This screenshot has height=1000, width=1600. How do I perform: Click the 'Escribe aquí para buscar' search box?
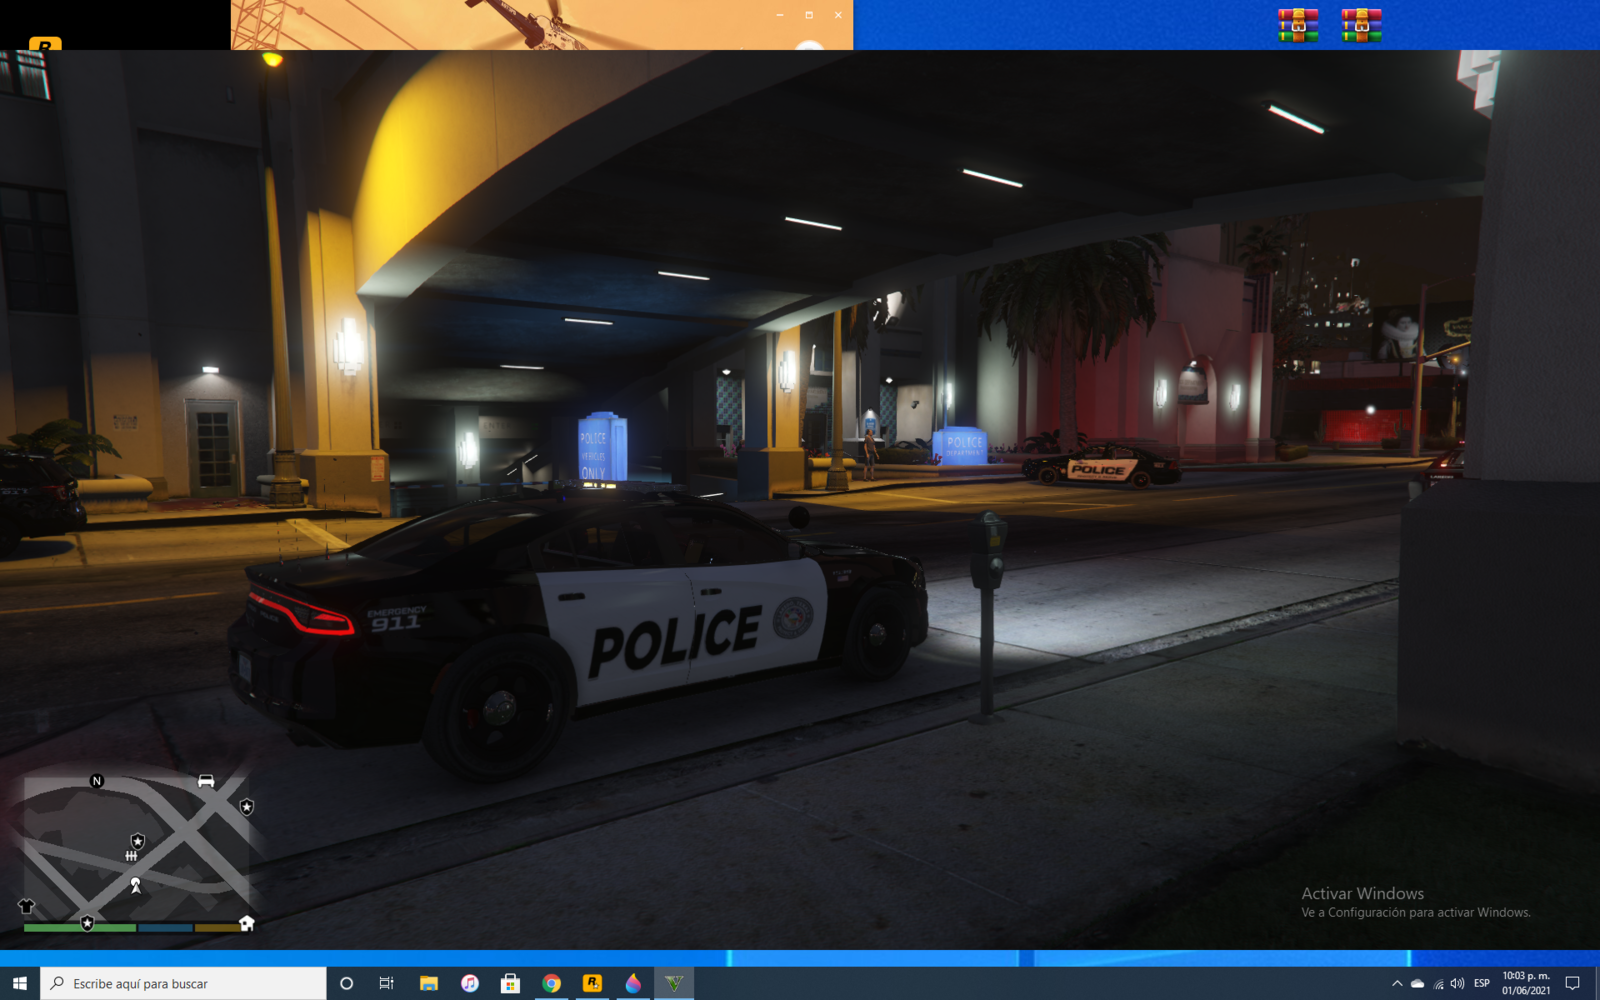(x=185, y=984)
